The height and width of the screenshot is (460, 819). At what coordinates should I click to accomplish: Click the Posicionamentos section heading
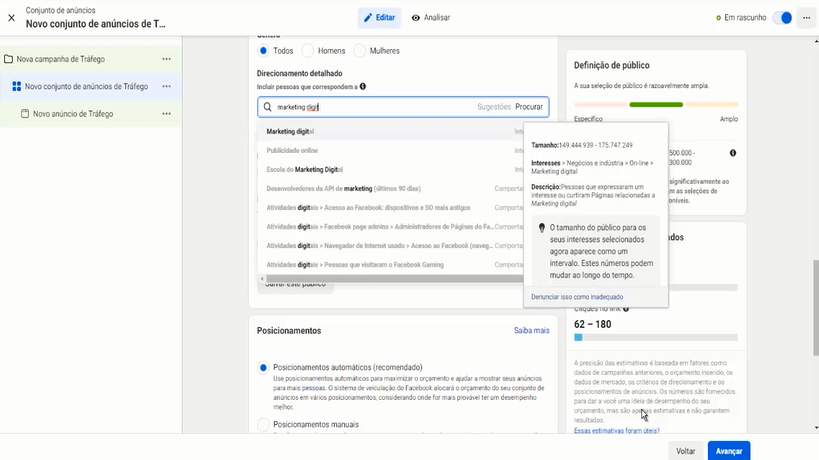coord(289,331)
